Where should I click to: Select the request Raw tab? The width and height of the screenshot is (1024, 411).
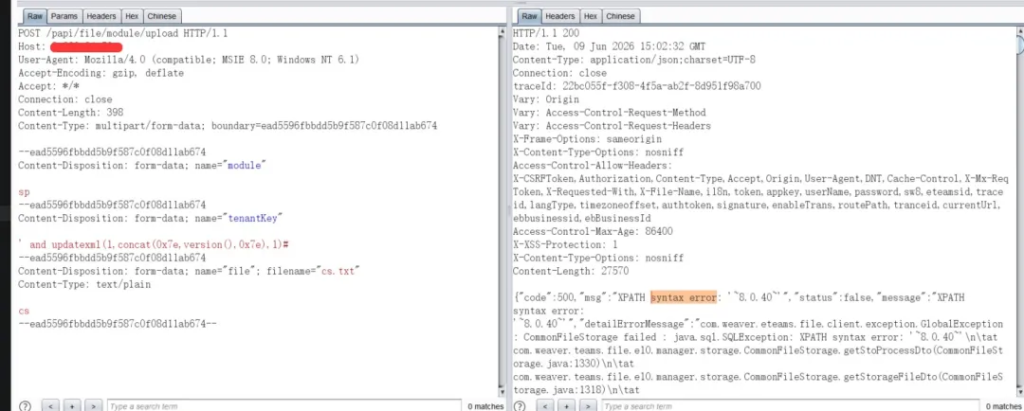(x=34, y=16)
